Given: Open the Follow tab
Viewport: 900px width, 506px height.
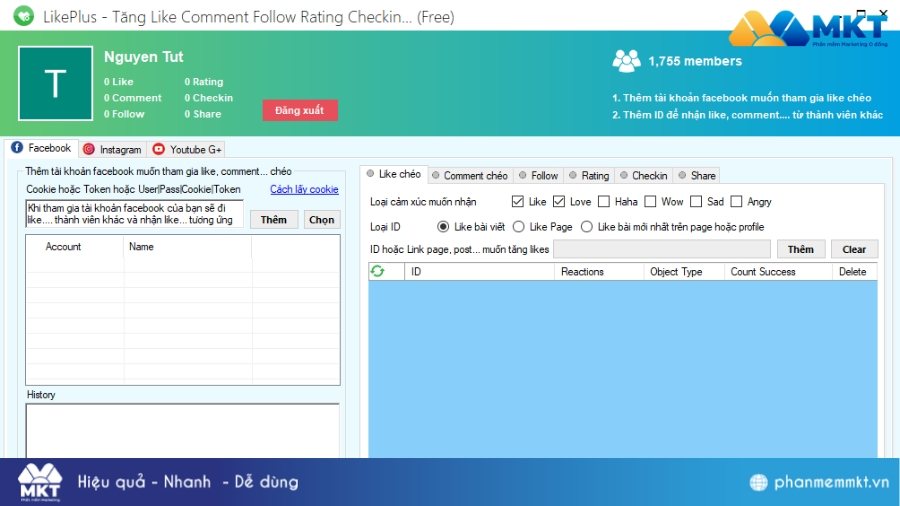Looking at the screenshot, I should [x=538, y=176].
